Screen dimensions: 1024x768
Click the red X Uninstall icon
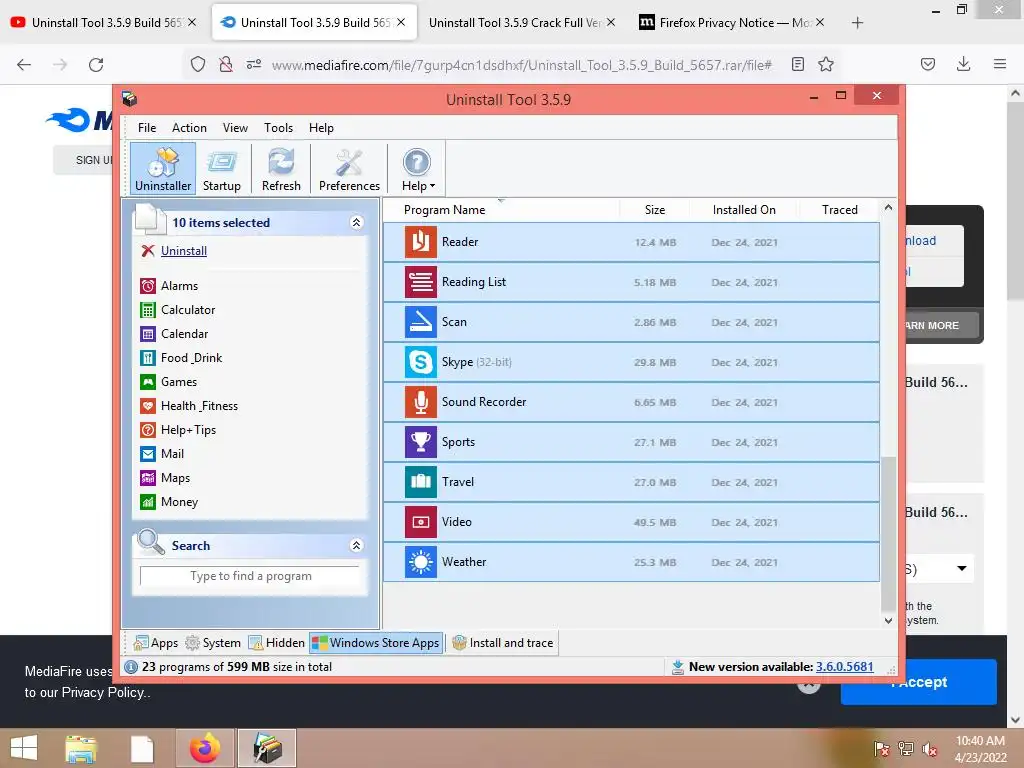click(148, 251)
